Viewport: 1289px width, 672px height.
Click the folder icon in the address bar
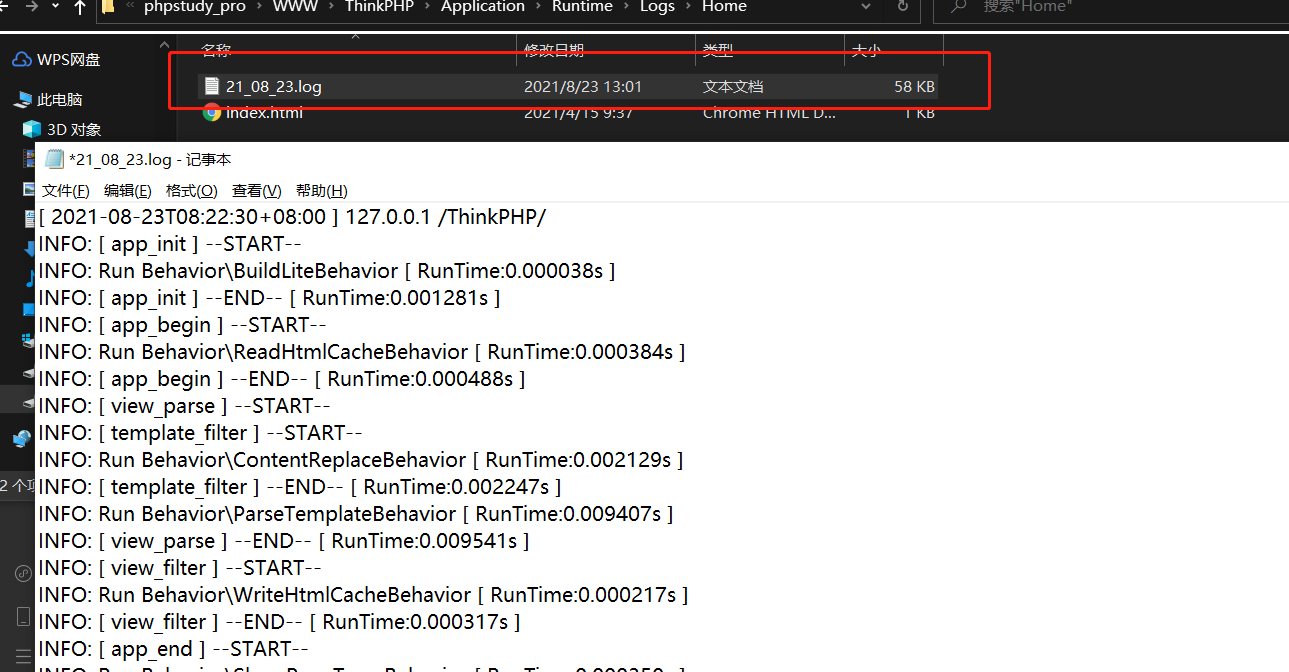[x=108, y=6]
